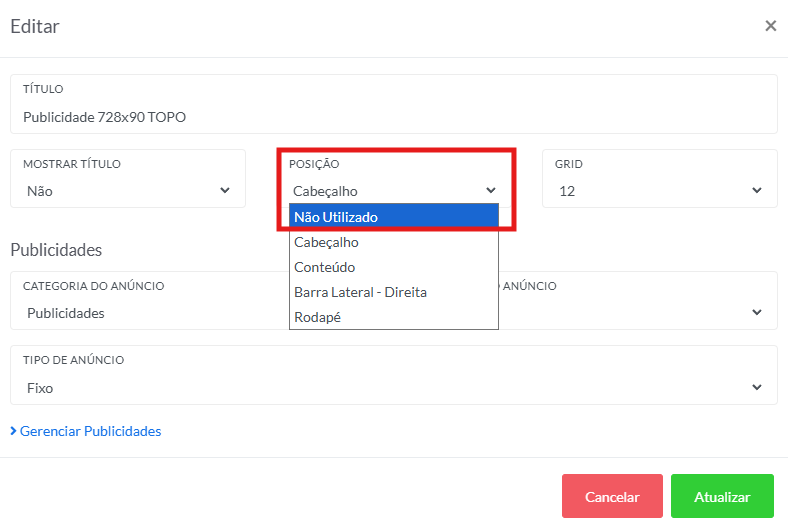Expand the Tipo de Anúncio dropdown
The height and width of the screenshot is (523, 788).
[393, 388]
